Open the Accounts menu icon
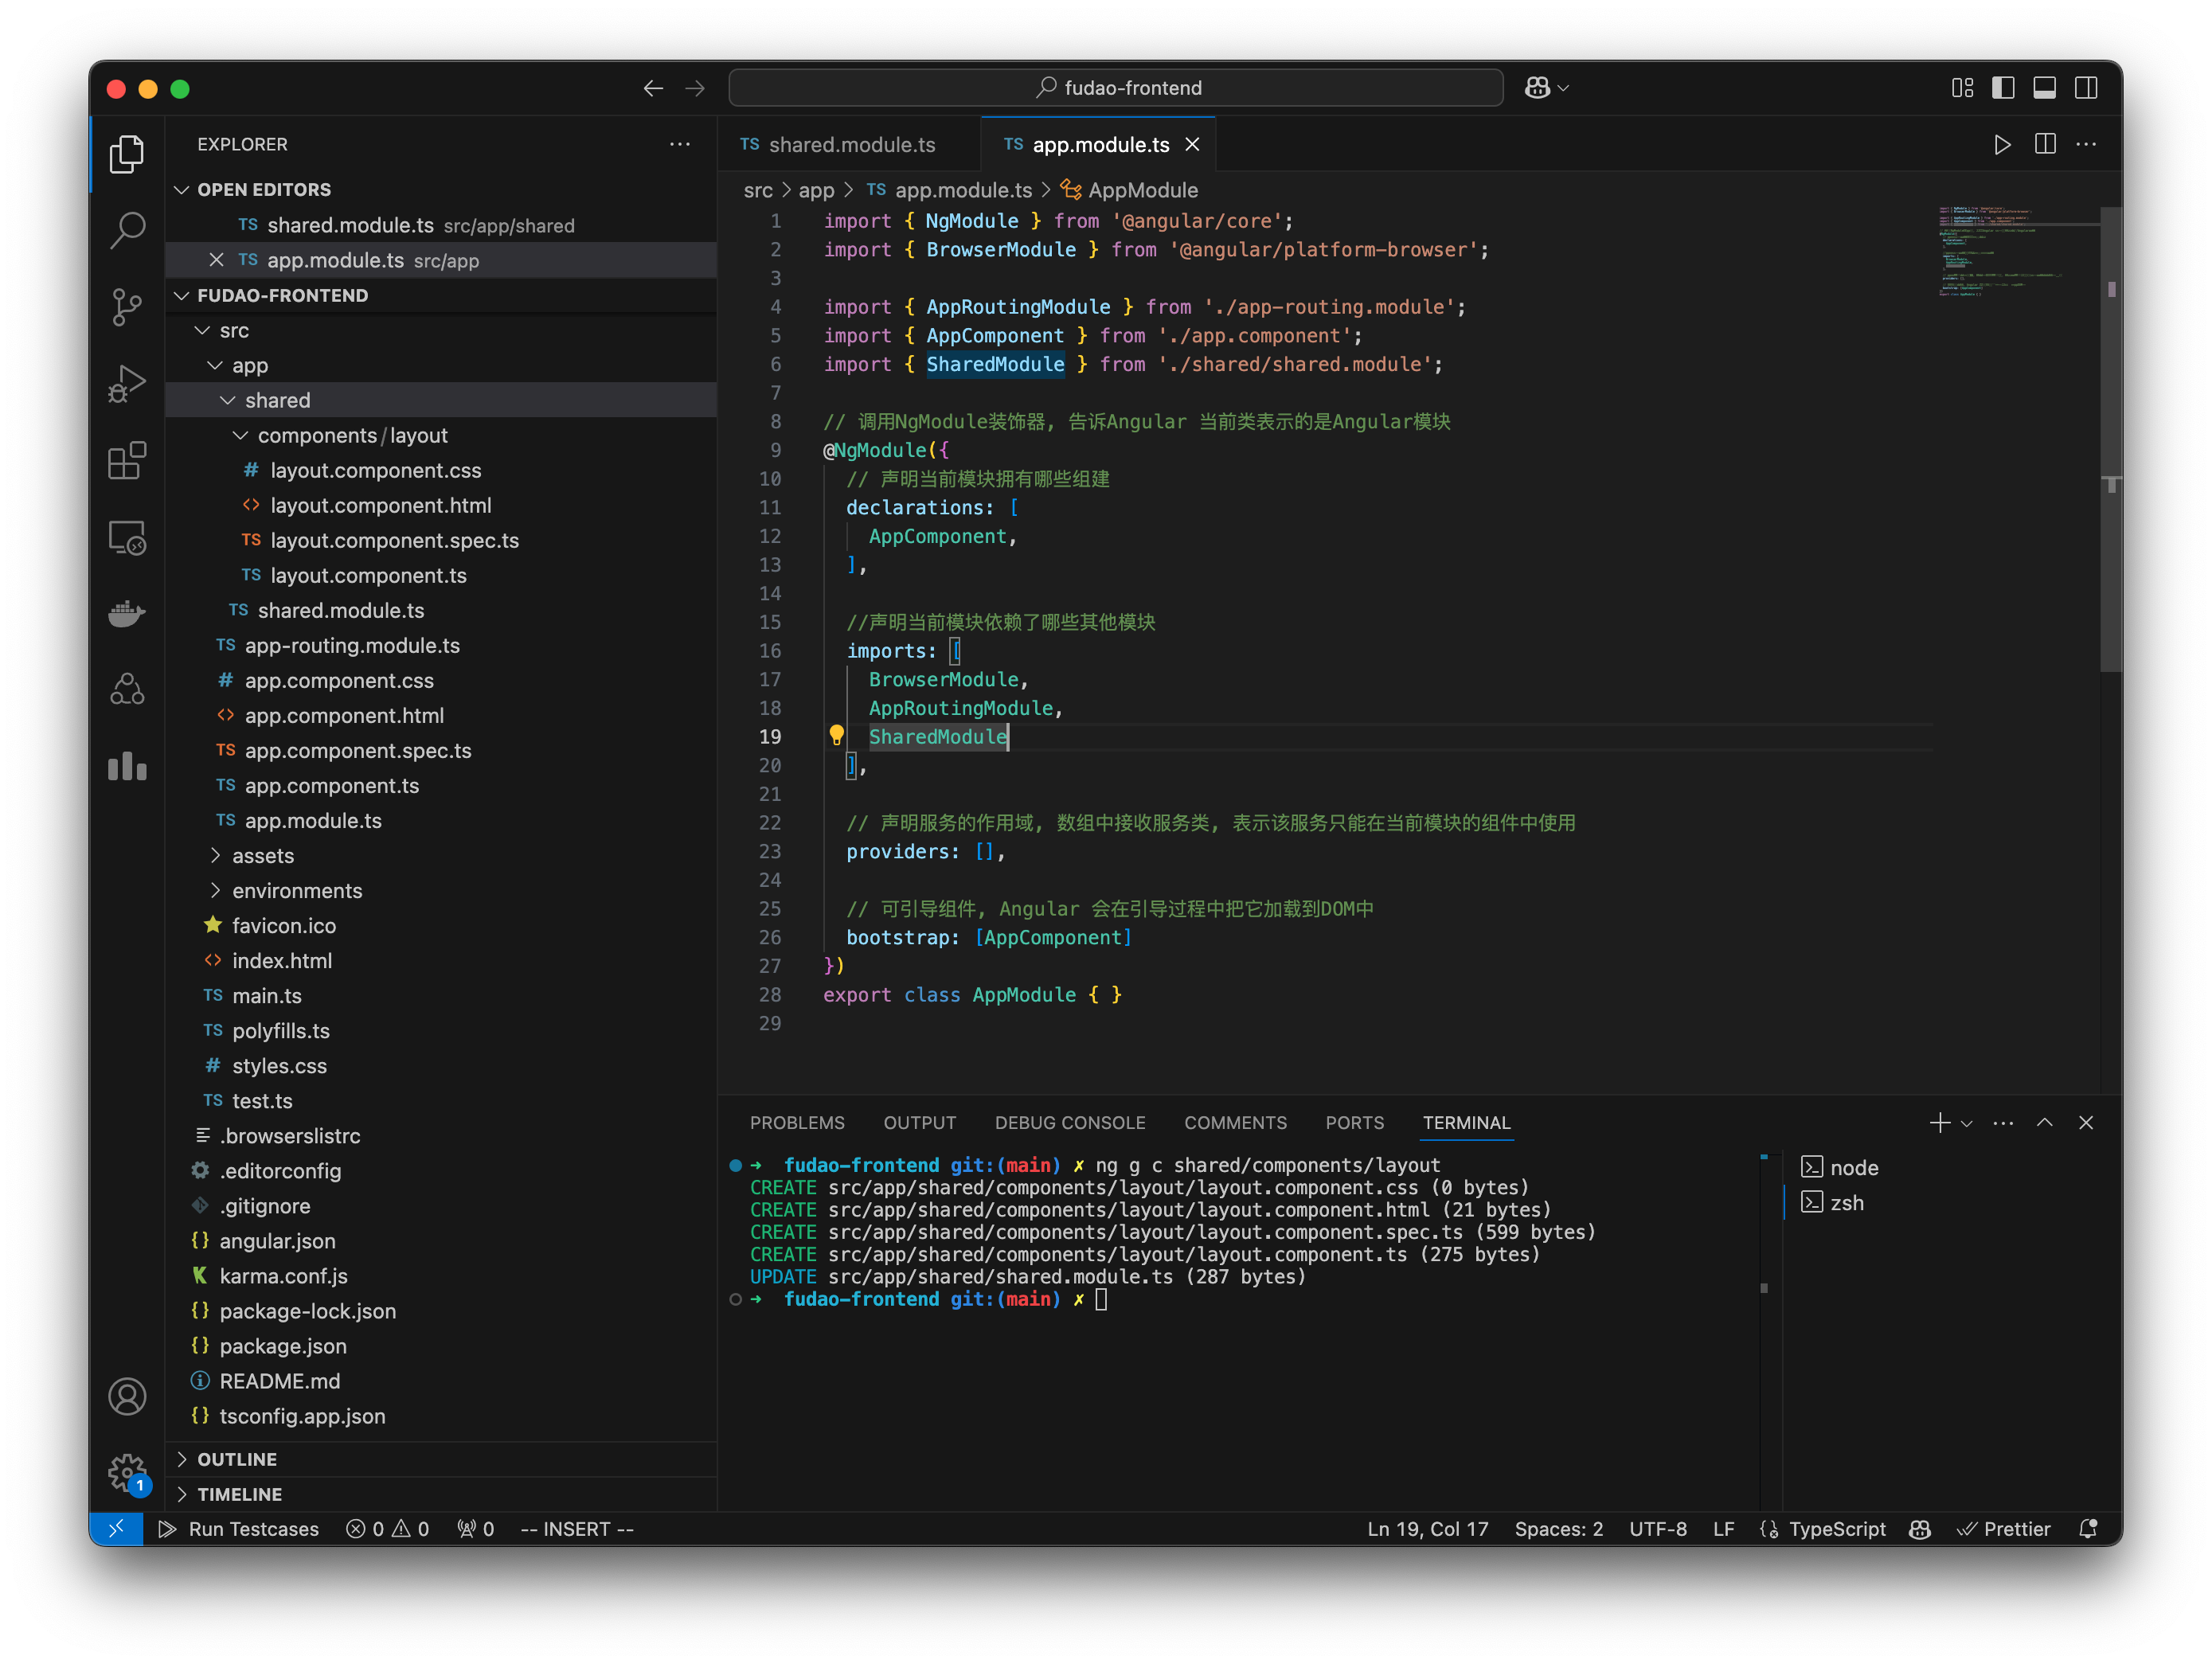The width and height of the screenshot is (2212, 1664). coord(127,1397)
